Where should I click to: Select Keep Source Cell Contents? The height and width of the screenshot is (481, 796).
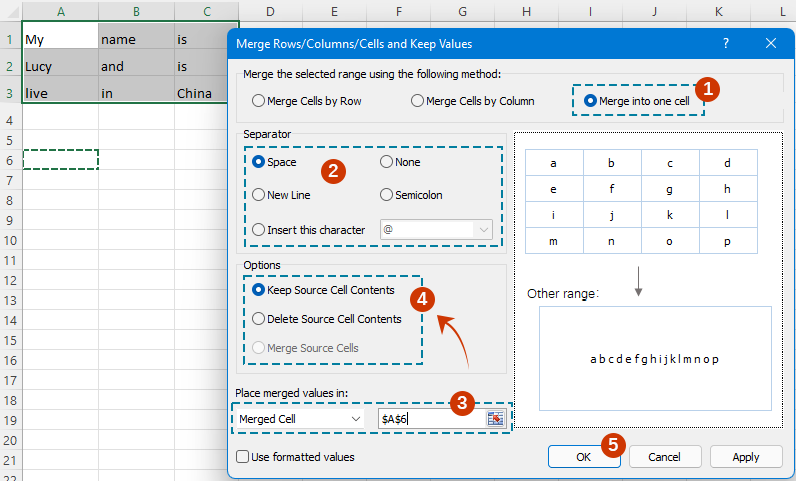pyautogui.click(x=323, y=290)
